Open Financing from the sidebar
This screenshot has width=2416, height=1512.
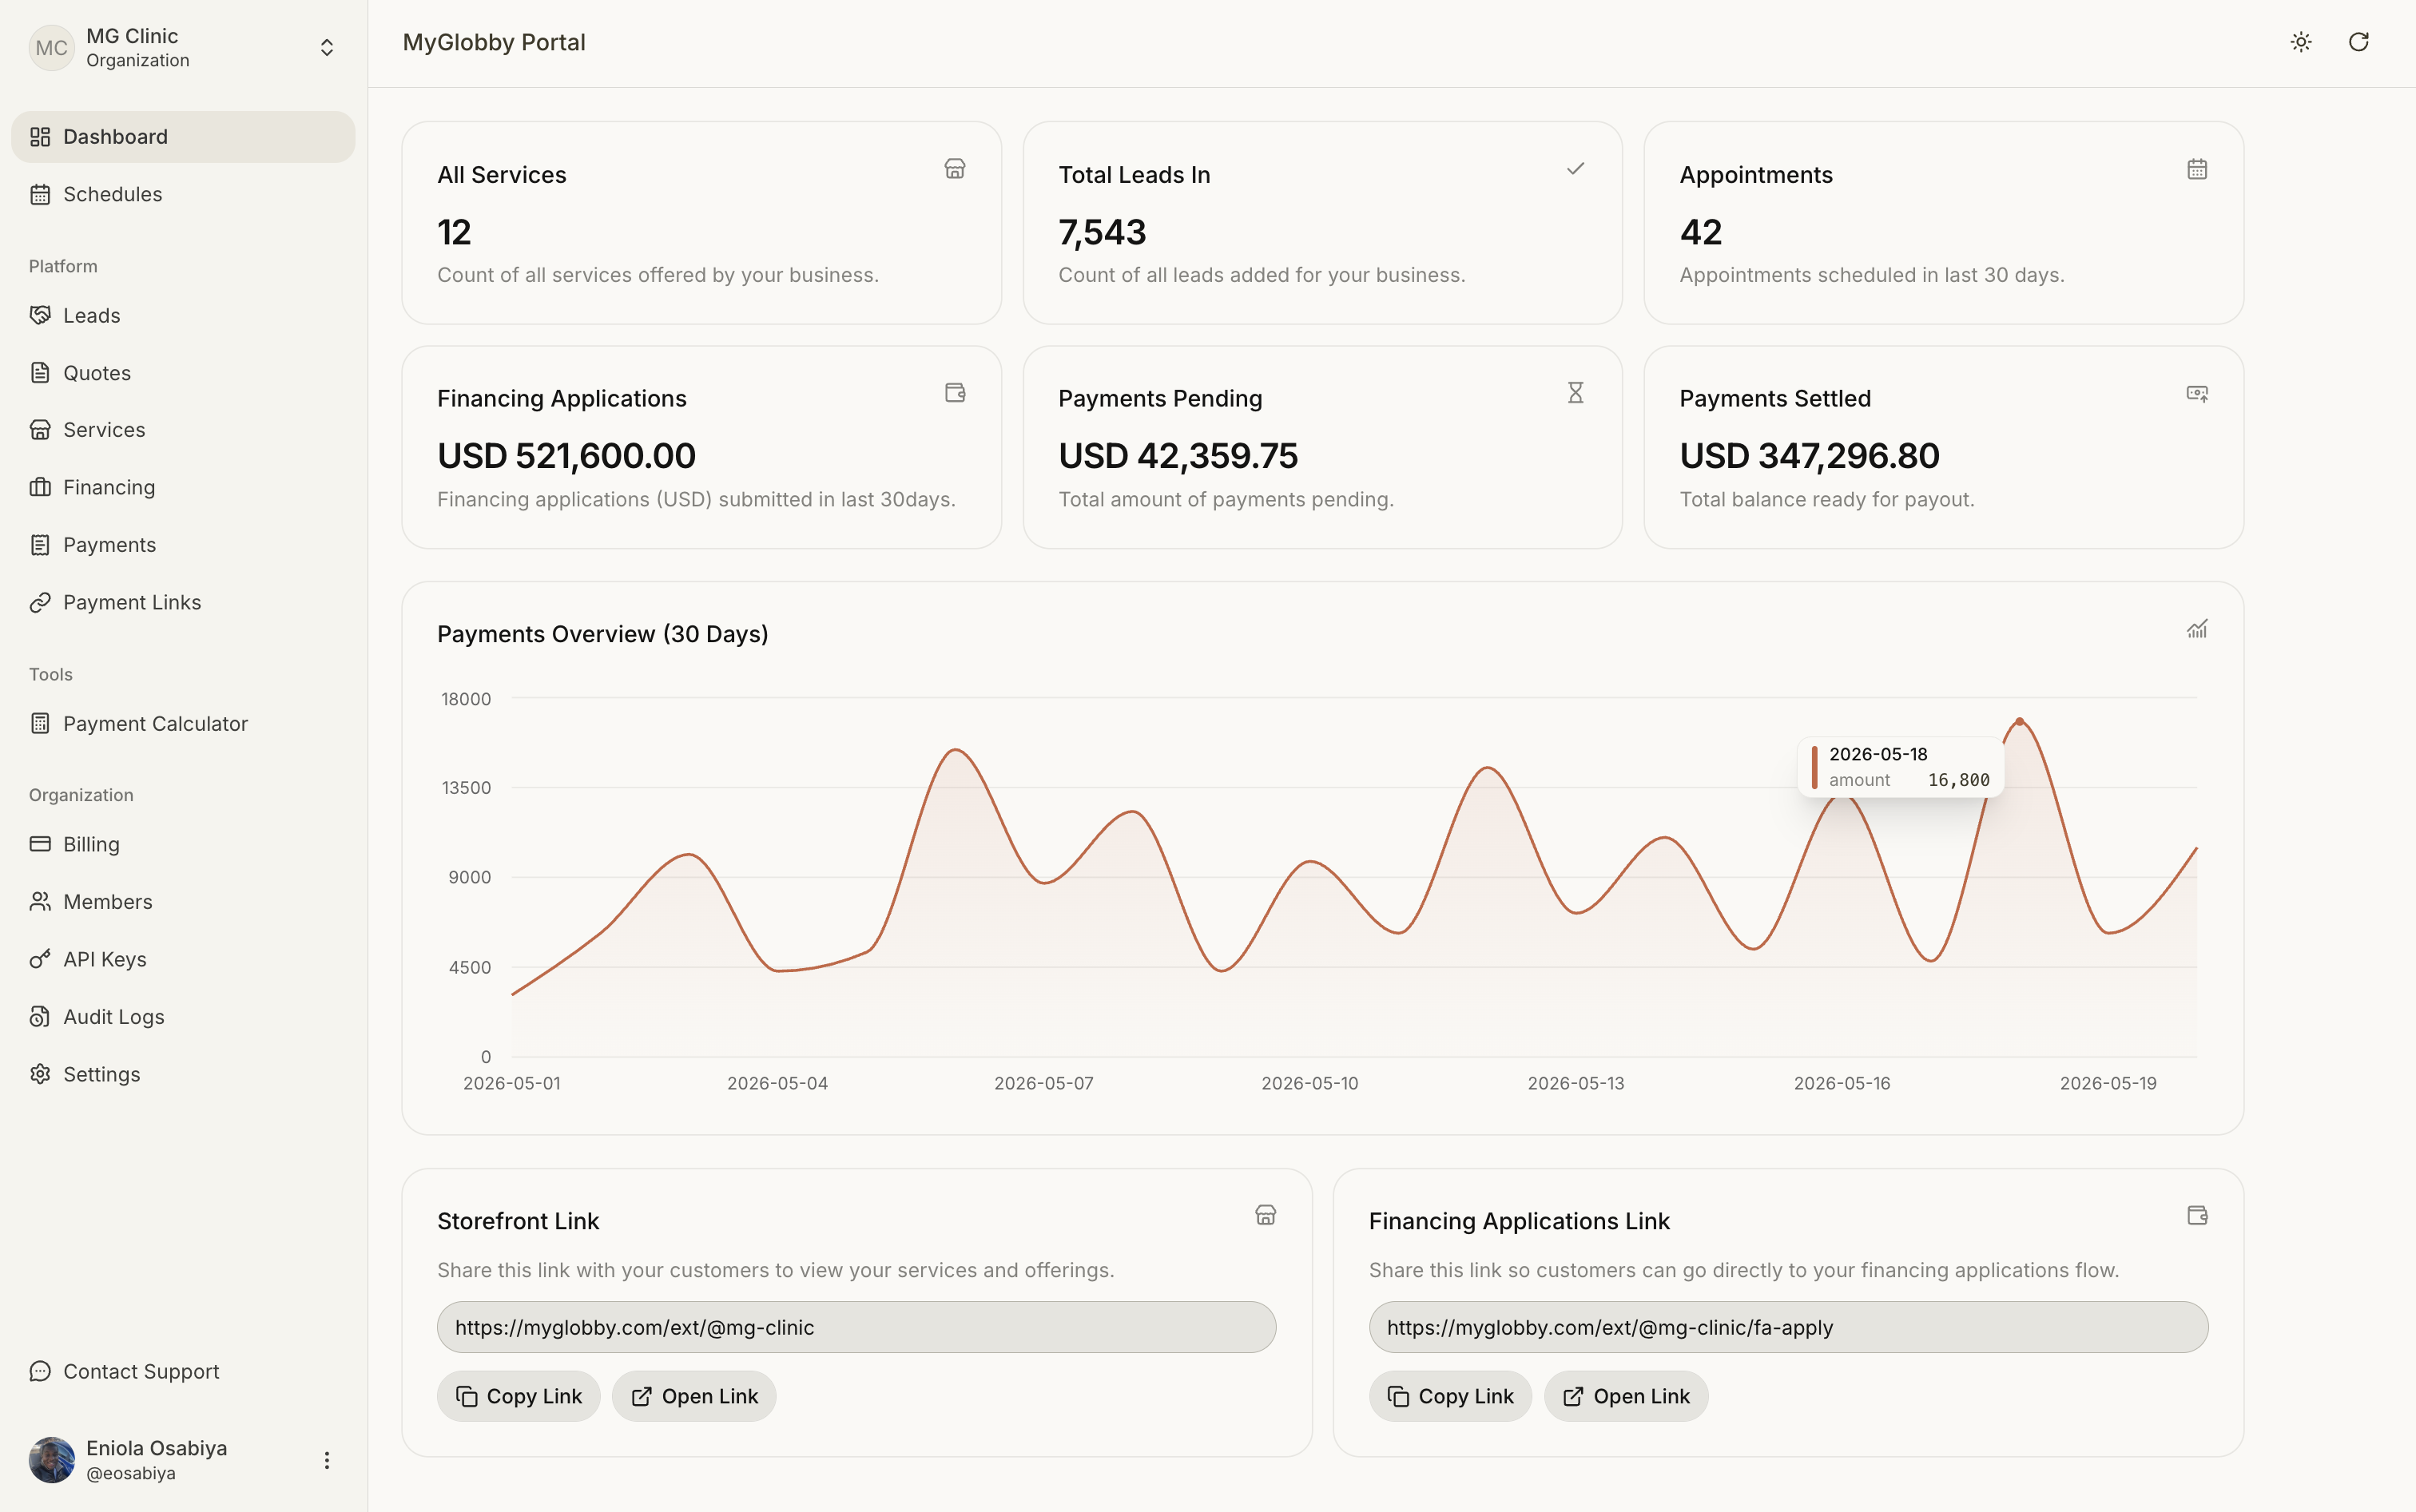pos(183,487)
